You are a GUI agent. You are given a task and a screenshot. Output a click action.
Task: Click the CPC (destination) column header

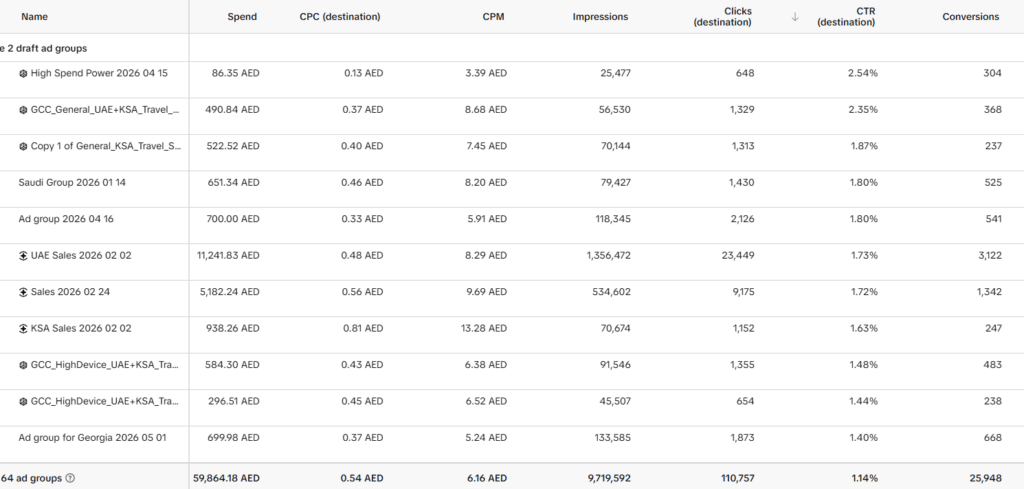340,17
